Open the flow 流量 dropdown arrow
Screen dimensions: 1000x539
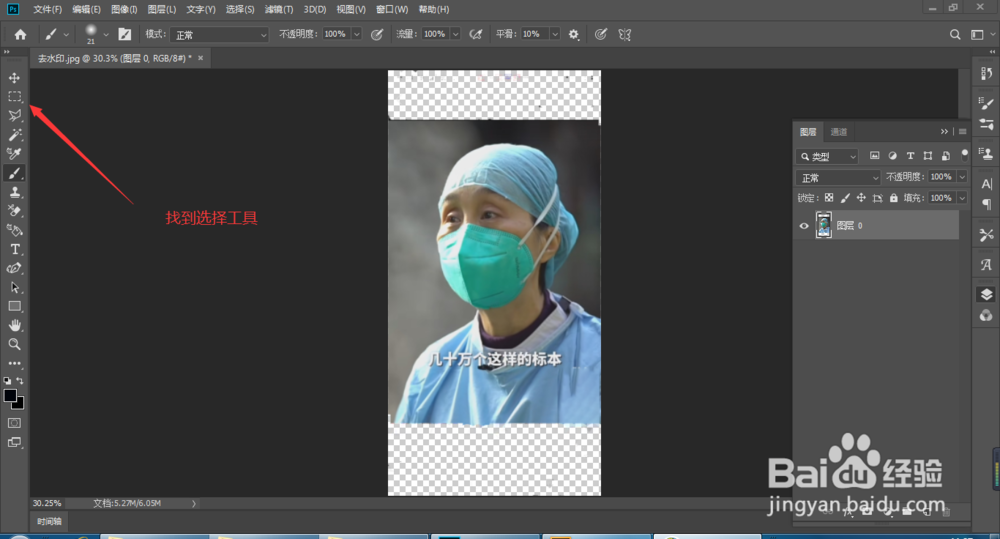(x=455, y=34)
